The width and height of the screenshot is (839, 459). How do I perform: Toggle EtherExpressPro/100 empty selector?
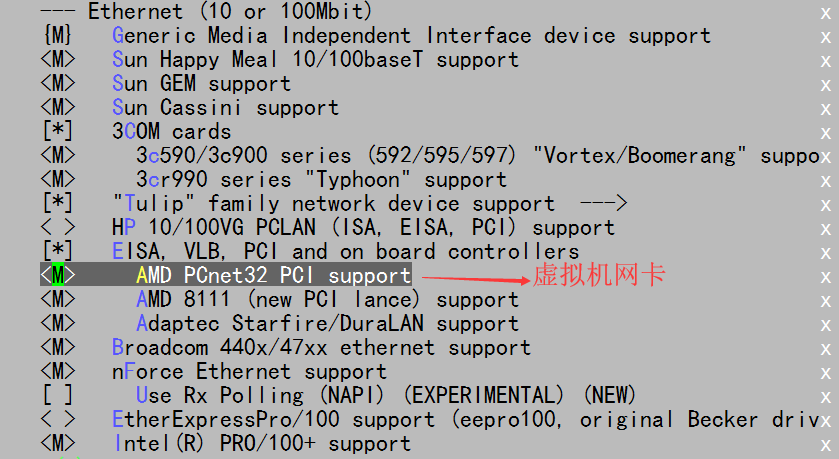coord(58,419)
